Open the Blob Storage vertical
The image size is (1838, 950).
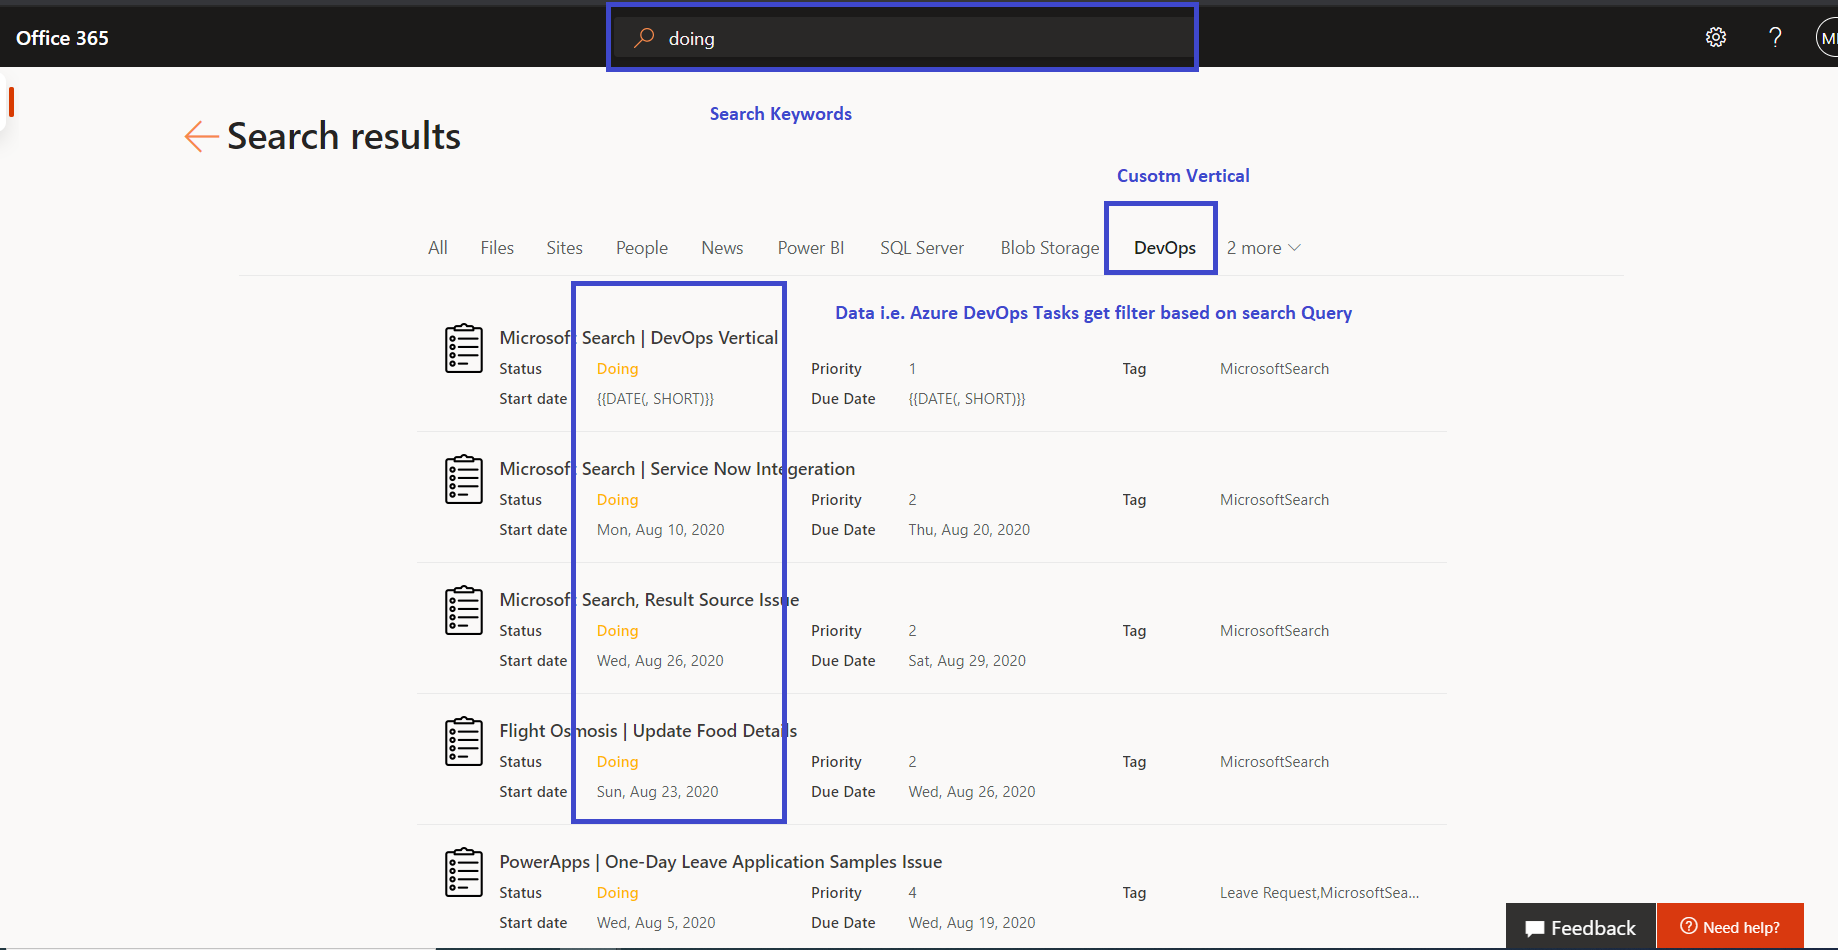coord(1049,247)
